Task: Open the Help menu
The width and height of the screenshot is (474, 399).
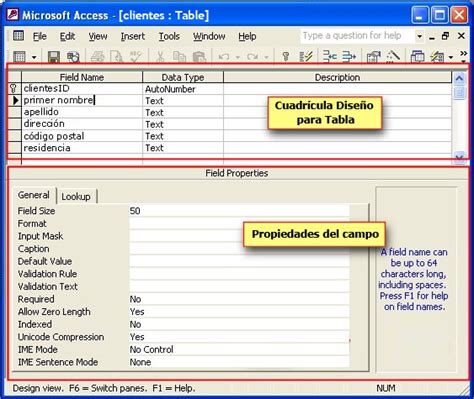Action: coord(247,36)
